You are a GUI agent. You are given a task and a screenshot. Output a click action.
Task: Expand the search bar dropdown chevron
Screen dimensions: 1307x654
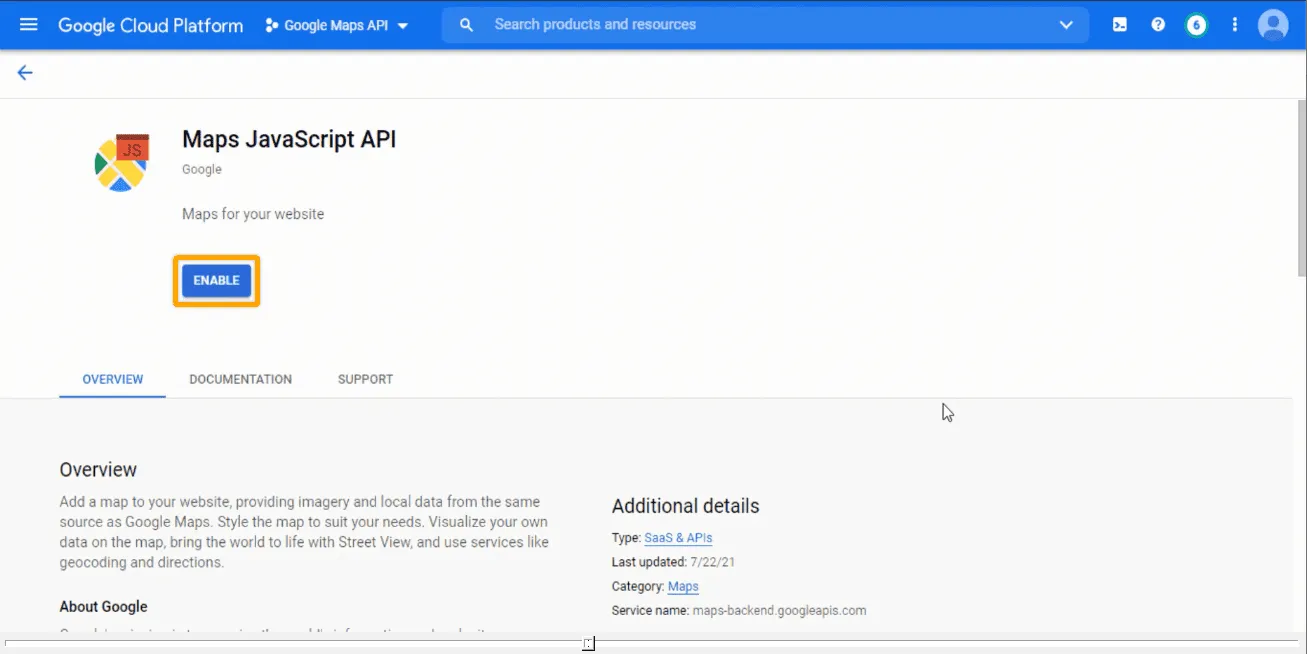pos(1066,25)
